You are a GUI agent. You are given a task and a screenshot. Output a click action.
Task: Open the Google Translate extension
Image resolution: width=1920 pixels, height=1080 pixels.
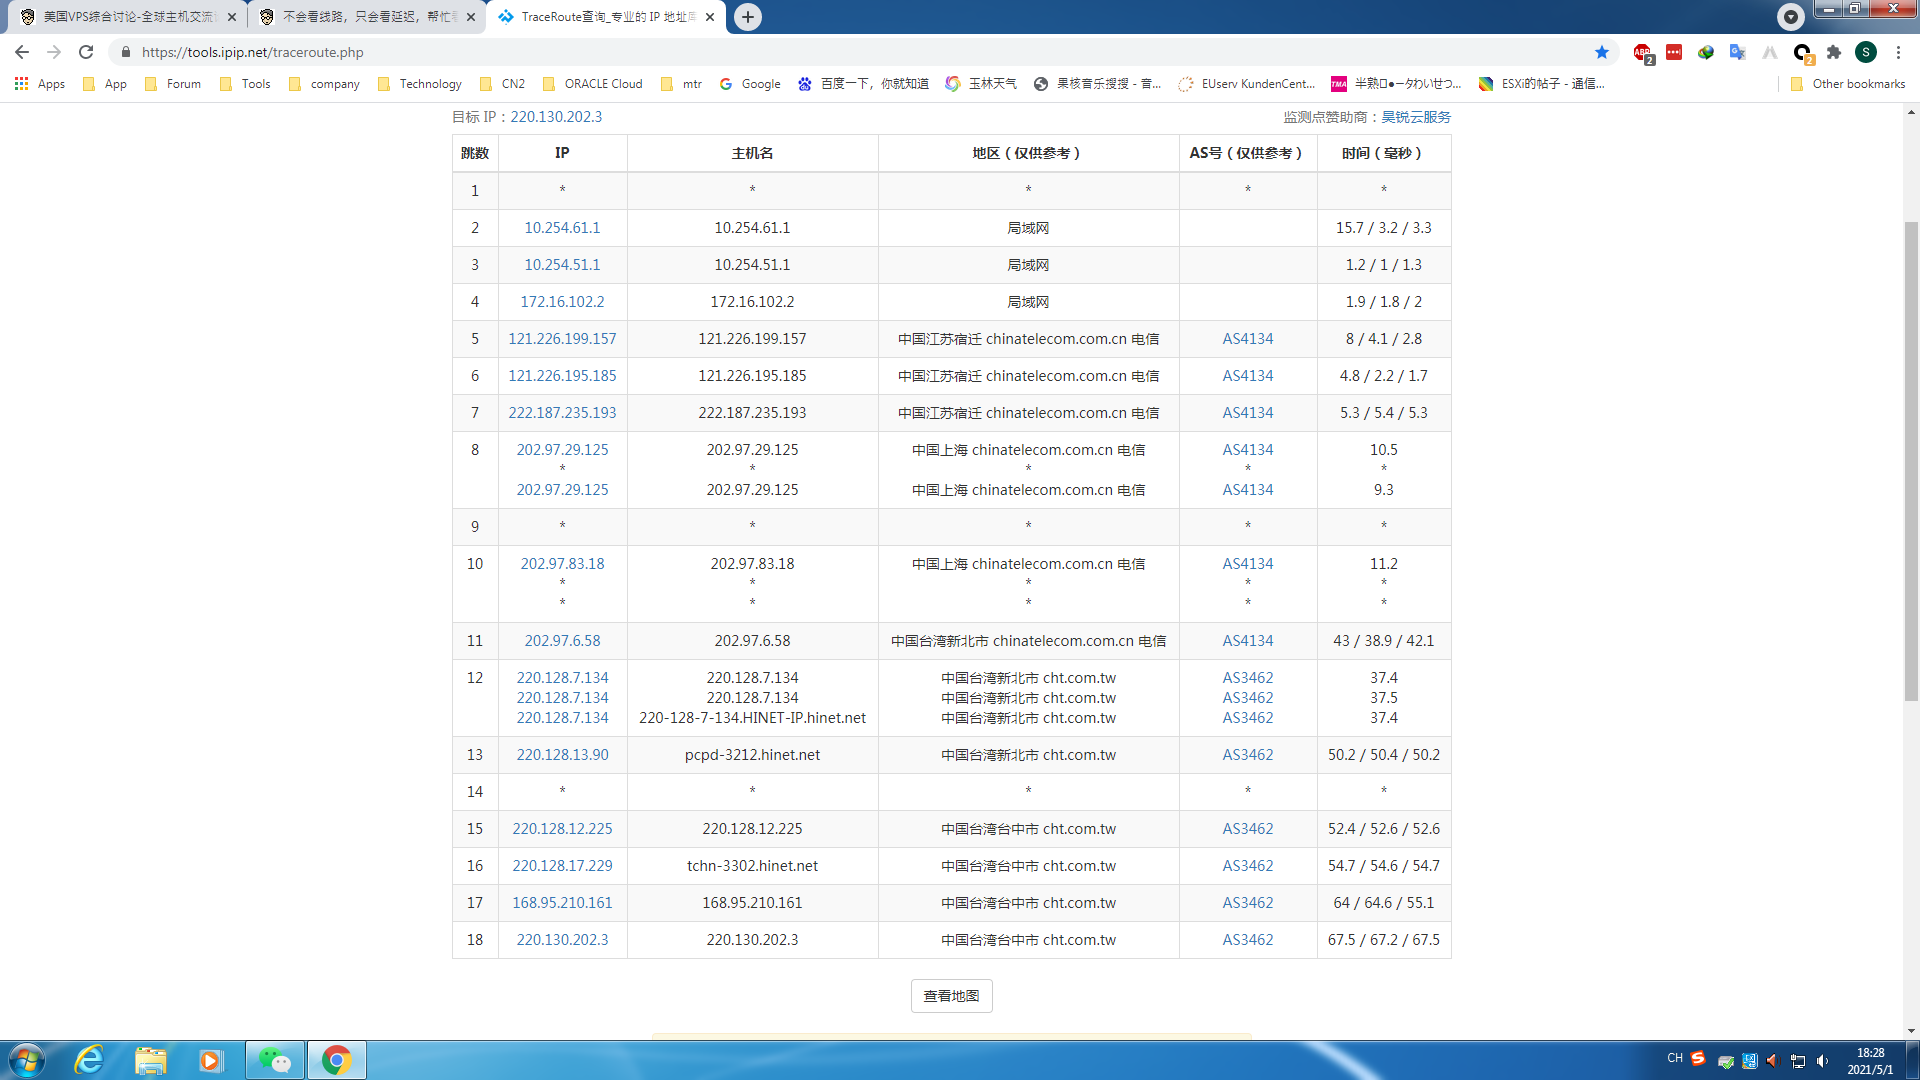(1737, 53)
